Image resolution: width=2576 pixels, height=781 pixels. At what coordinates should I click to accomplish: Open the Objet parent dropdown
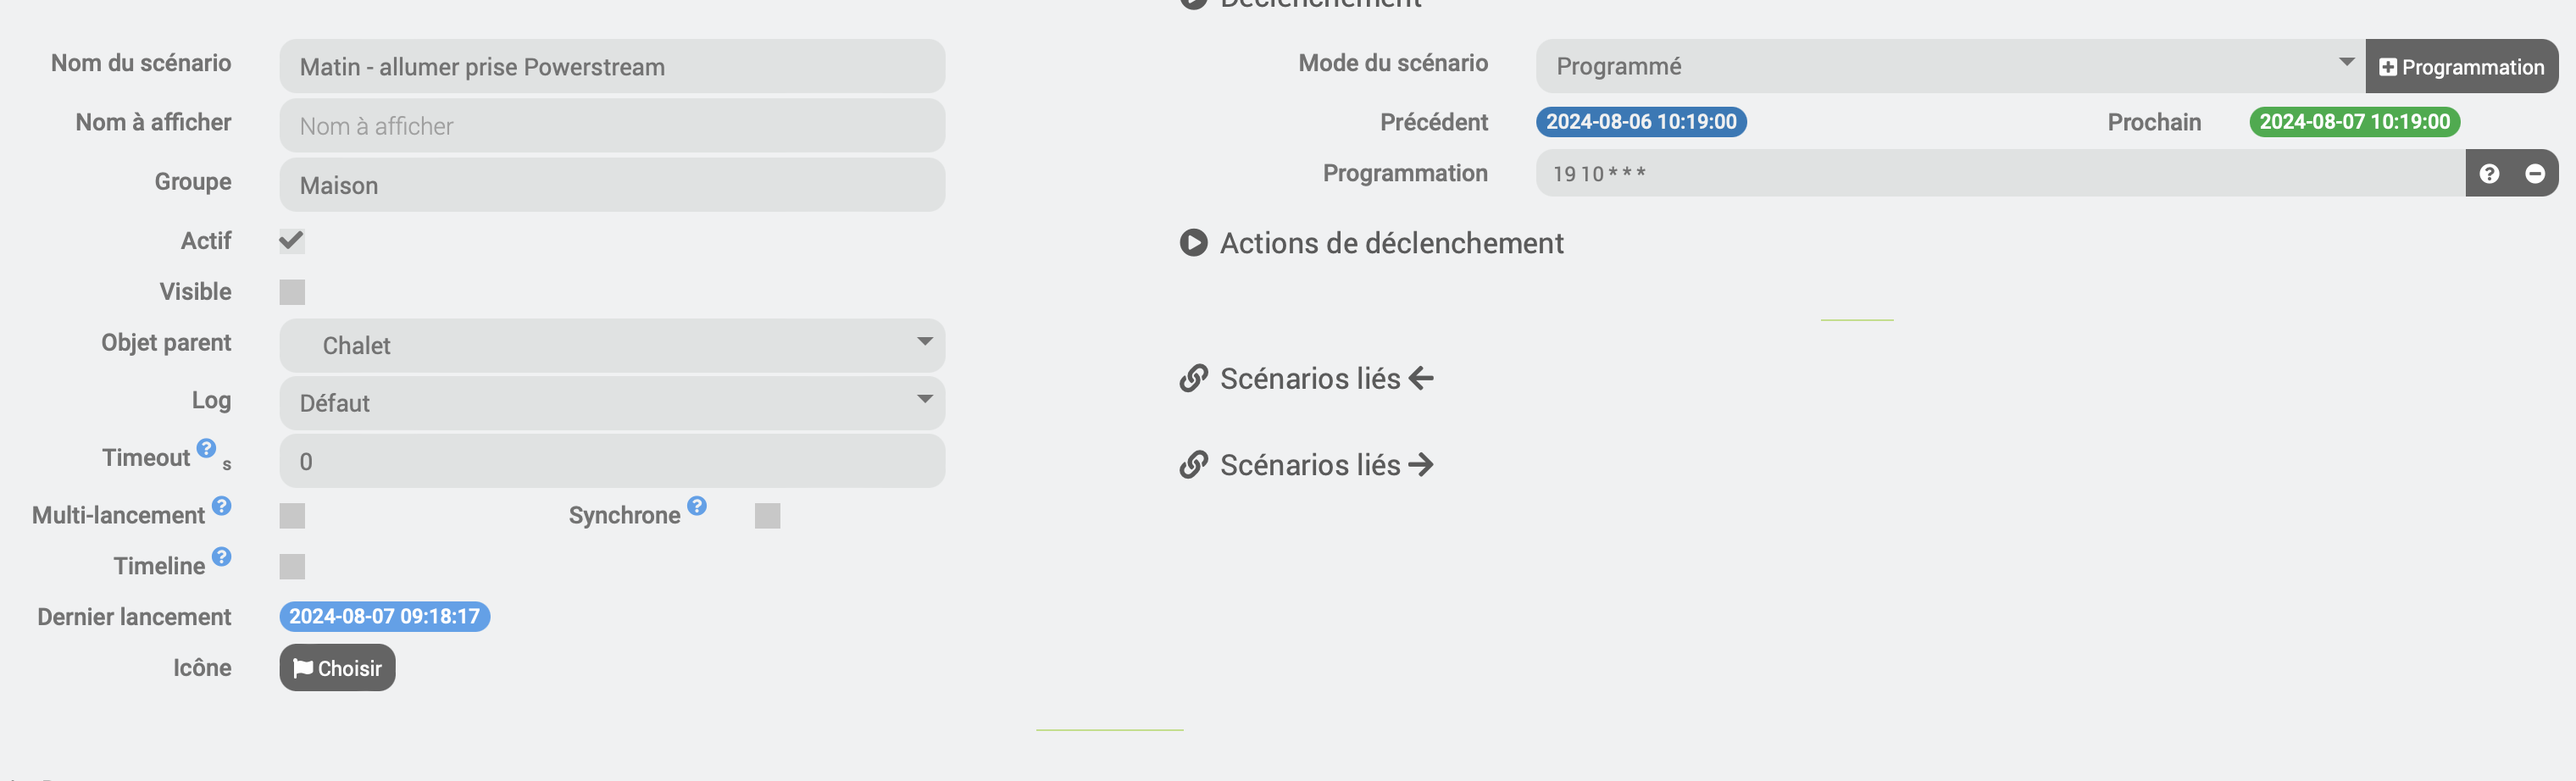(x=612, y=346)
